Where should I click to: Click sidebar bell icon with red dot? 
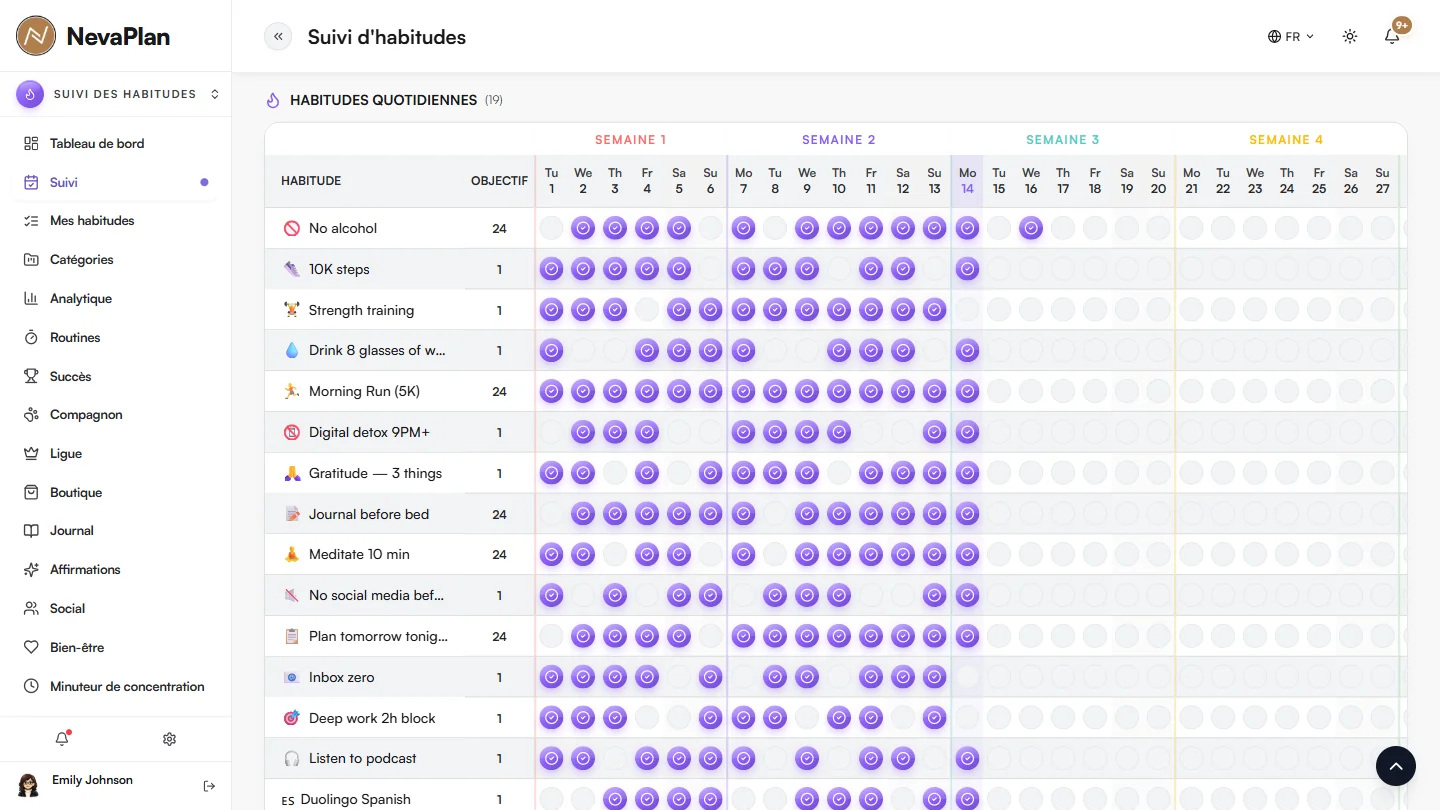point(62,739)
